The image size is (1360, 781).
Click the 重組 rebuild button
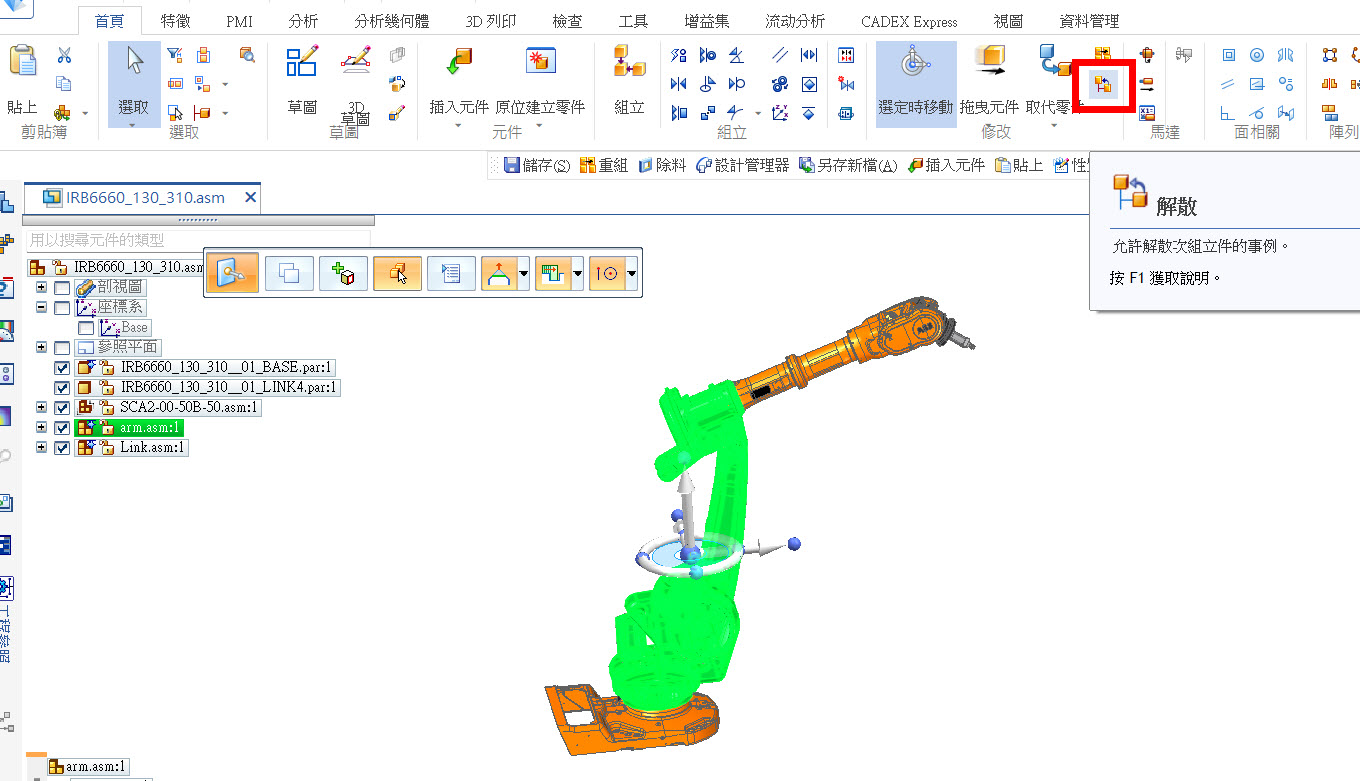604,165
